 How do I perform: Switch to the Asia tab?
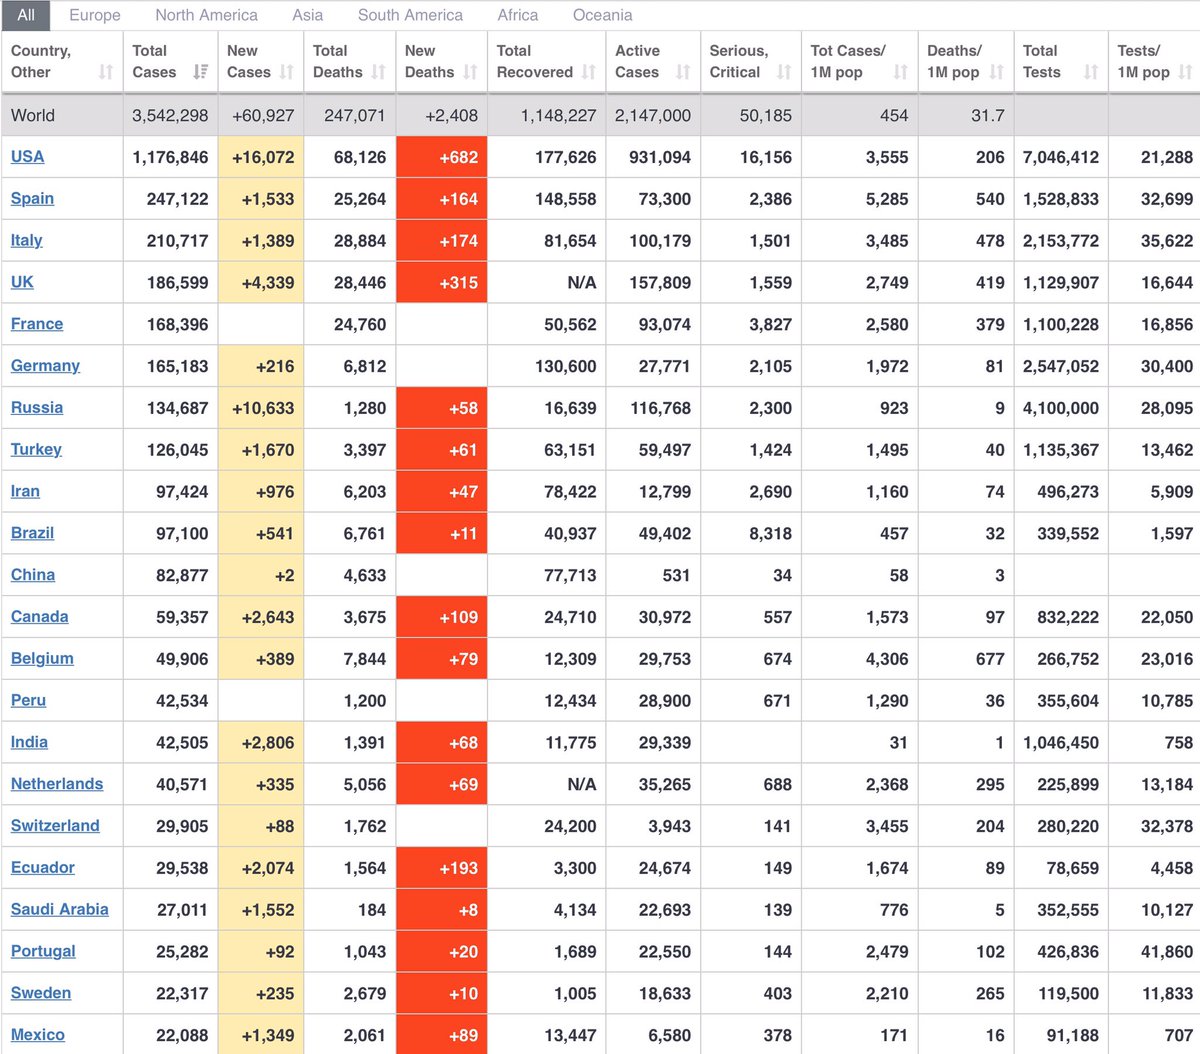[x=308, y=15]
